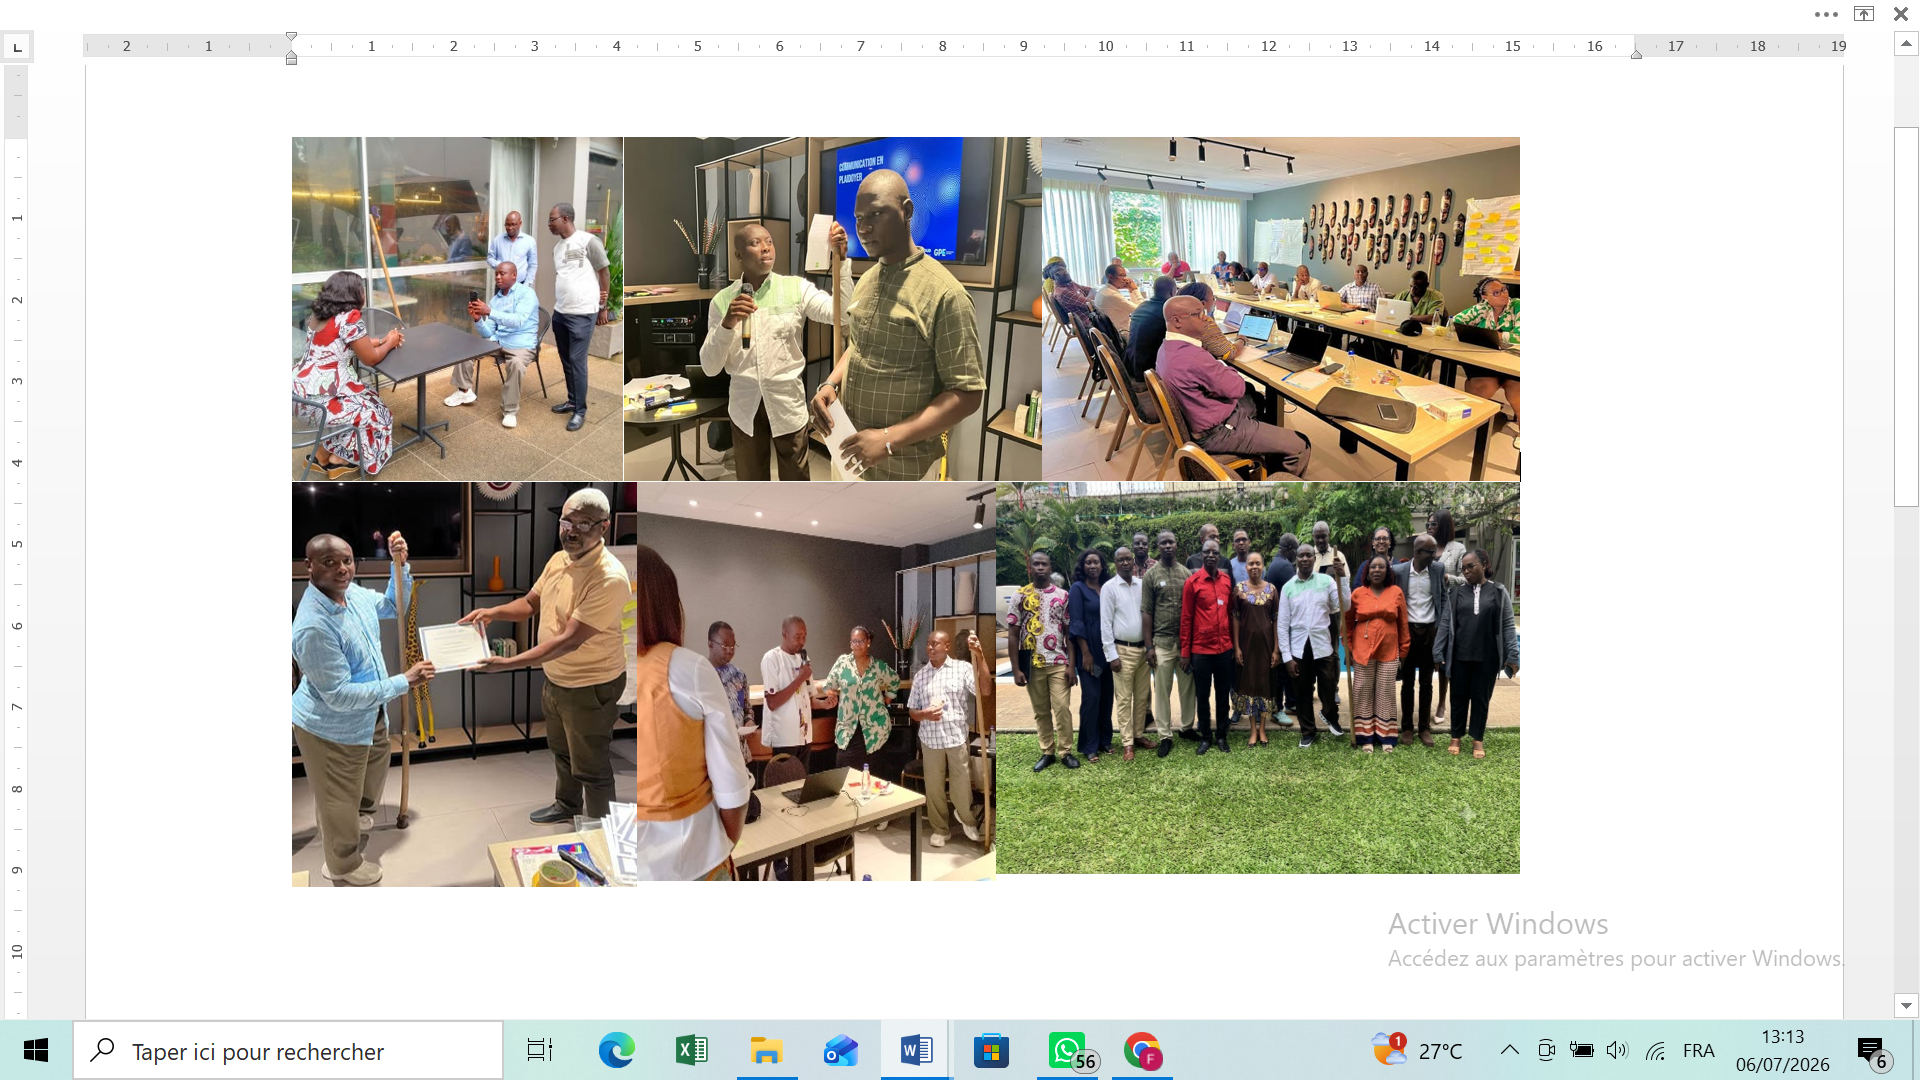Open Outlook from taskbar
The height and width of the screenshot is (1080, 1920).
[841, 1051]
